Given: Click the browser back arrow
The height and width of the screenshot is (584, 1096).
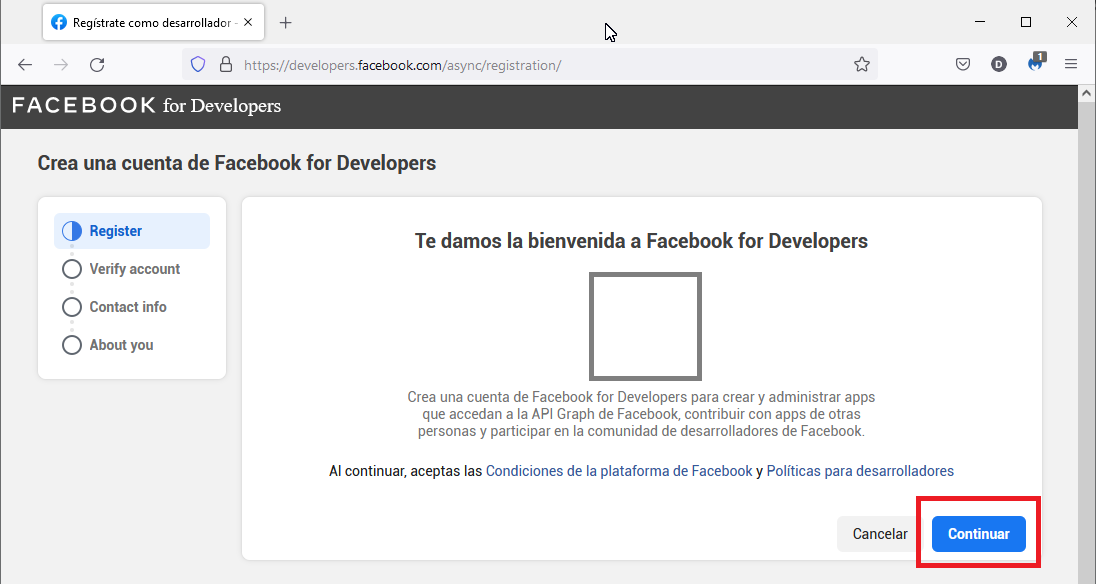Looking at the screenshot, I should pos(25,65).
